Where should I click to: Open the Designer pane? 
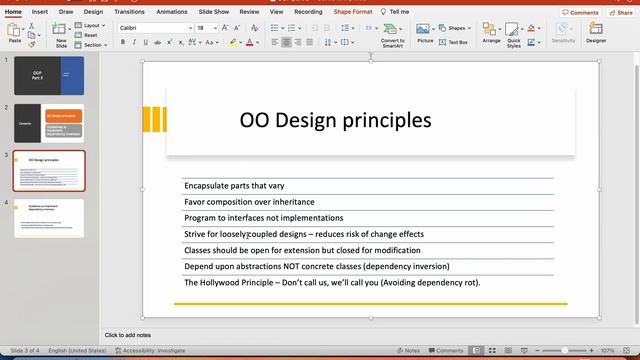[x=596, y=33]
